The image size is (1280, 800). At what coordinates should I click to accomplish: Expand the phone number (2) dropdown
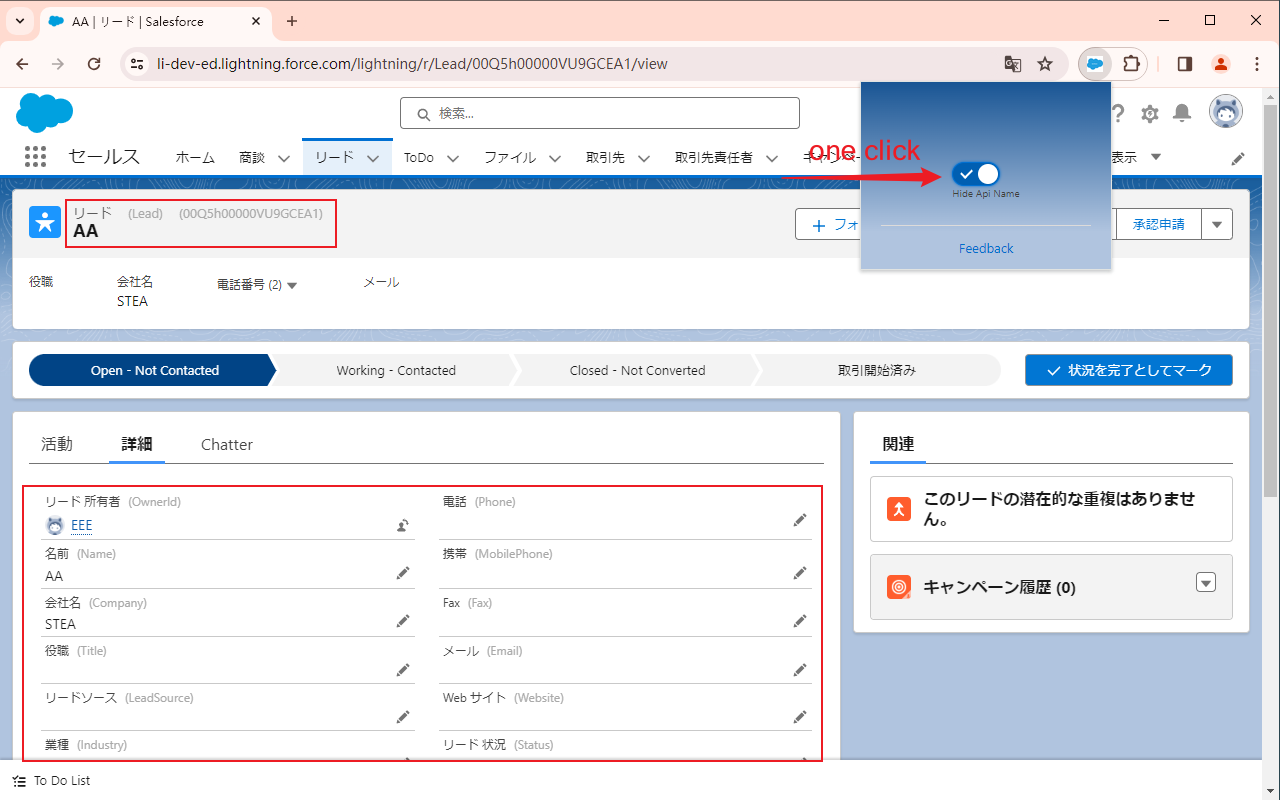[292, 285]
